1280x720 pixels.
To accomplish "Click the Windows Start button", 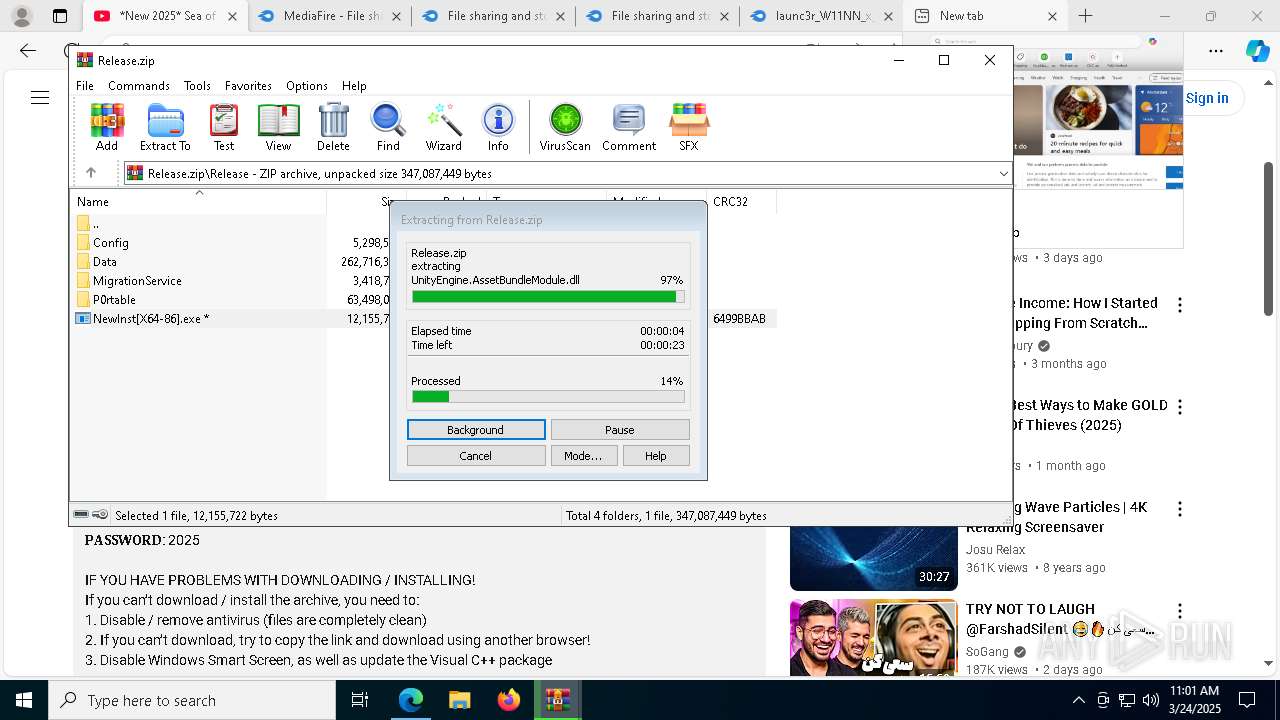I will [x=24, y=700].
